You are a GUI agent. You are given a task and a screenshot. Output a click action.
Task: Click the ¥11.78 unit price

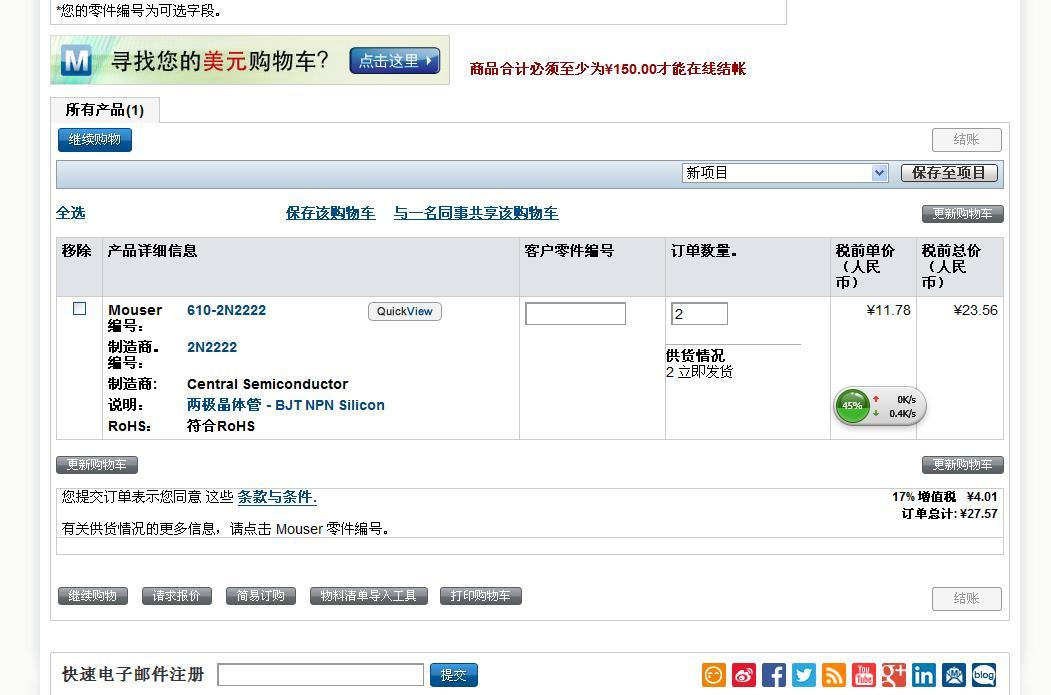888,310
